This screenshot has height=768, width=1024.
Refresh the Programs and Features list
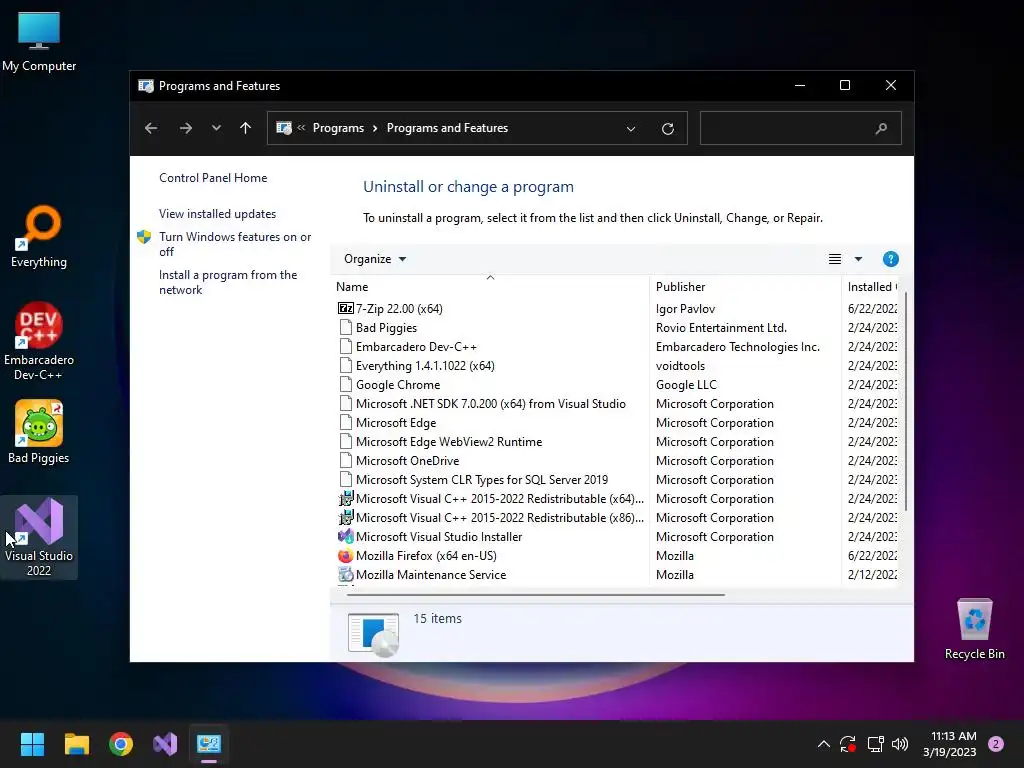[667, 129]
